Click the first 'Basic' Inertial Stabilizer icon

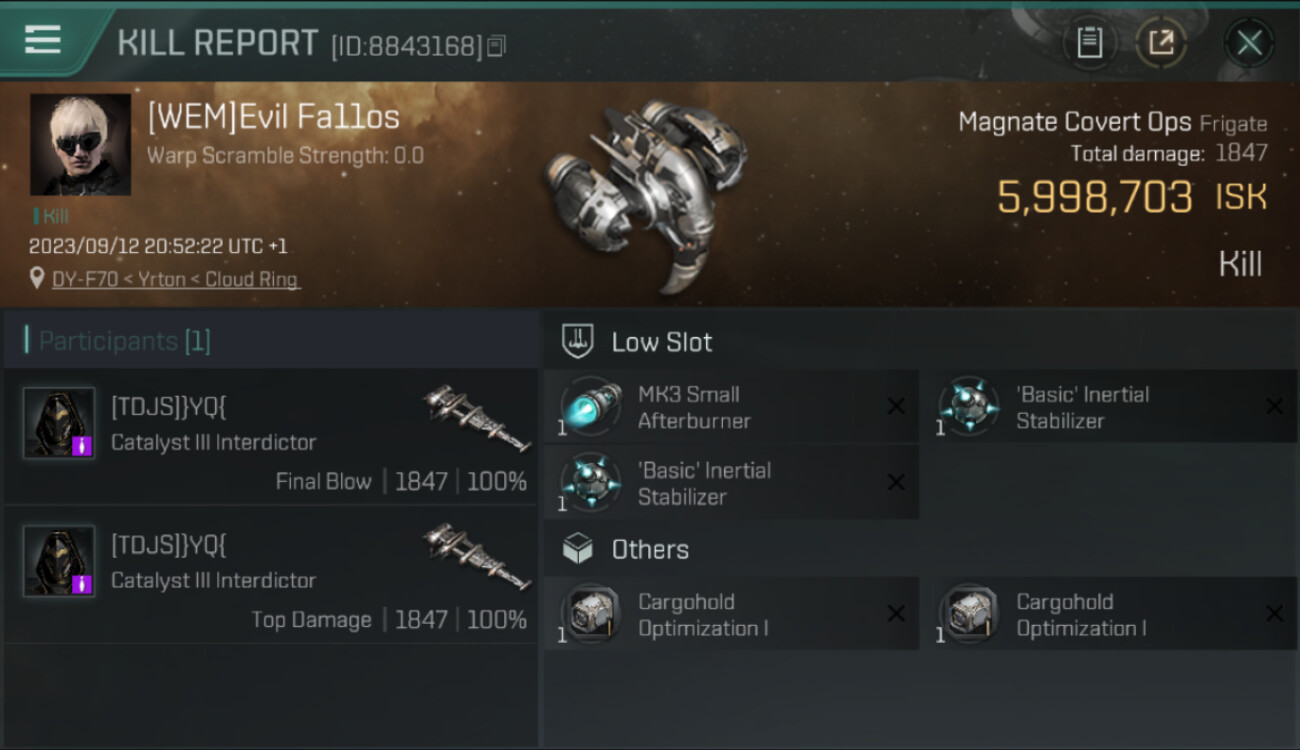[x=968, y=407]
